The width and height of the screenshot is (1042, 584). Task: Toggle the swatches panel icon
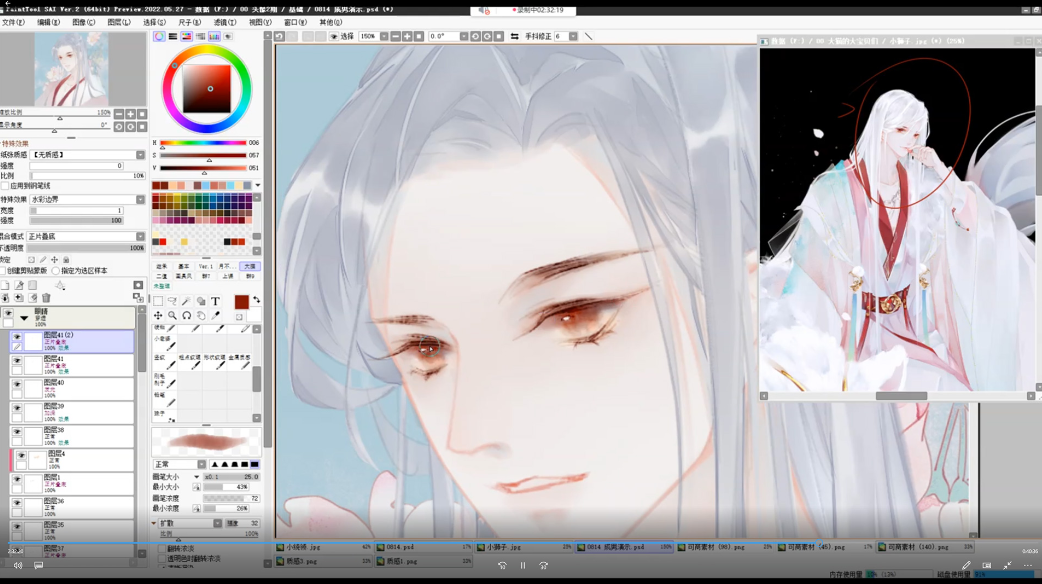coord(214,37)
